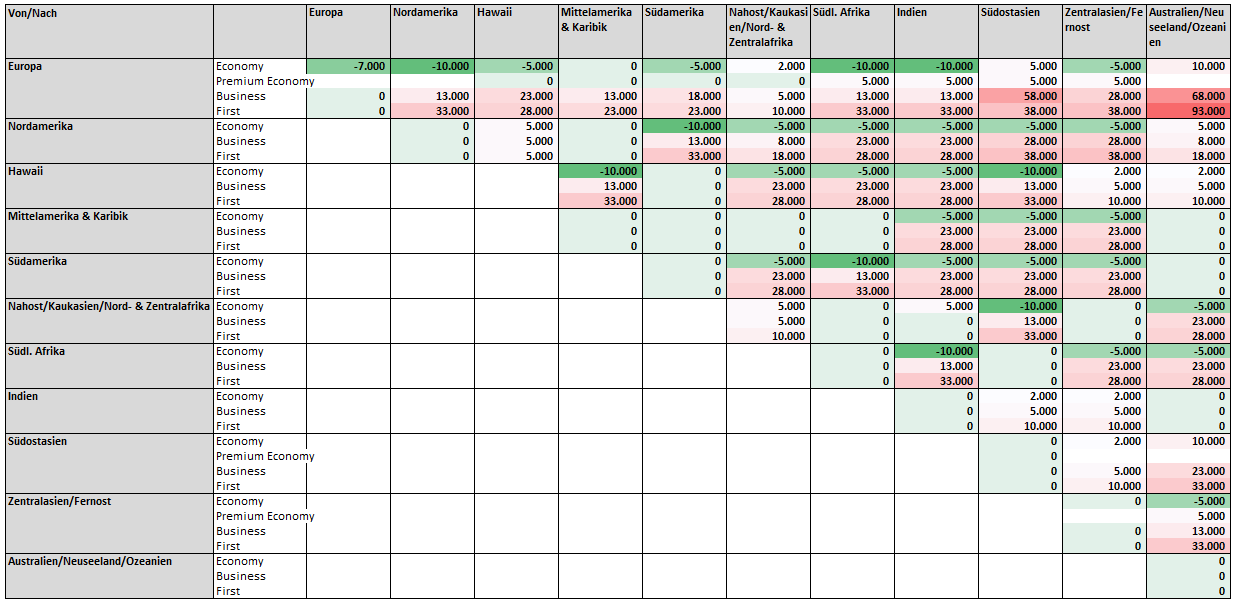The width and height of the screenshot is (1236, 603).
Task: Select the 93.000 cell
Action: 1188,111
